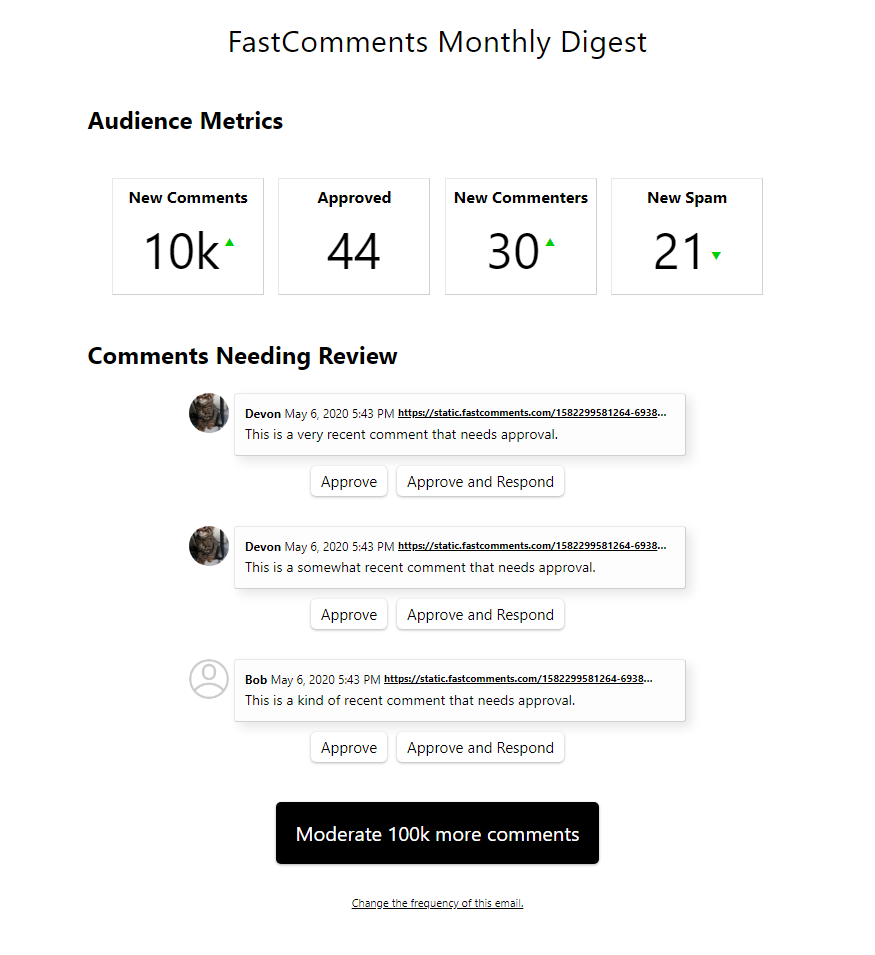
Task: Approve Bob's kind of recent comment
Action: tap(349, 748)
